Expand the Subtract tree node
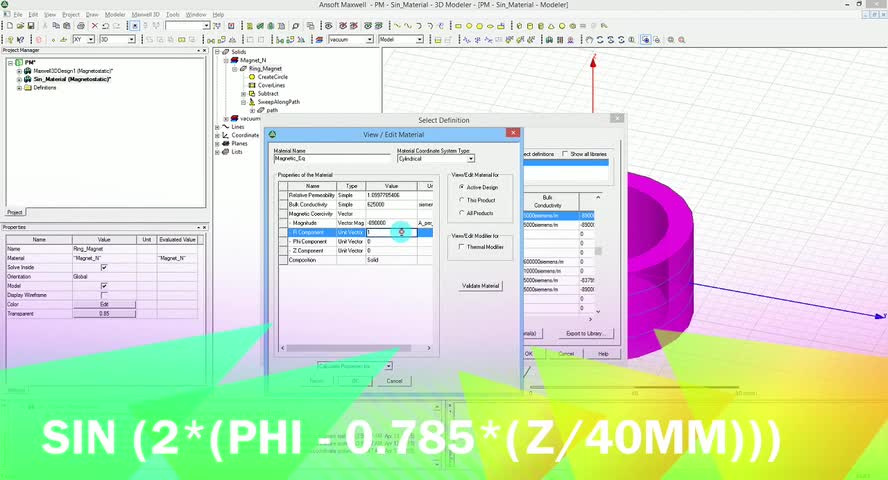The image size is (888, 480). [x=244, y=93]
